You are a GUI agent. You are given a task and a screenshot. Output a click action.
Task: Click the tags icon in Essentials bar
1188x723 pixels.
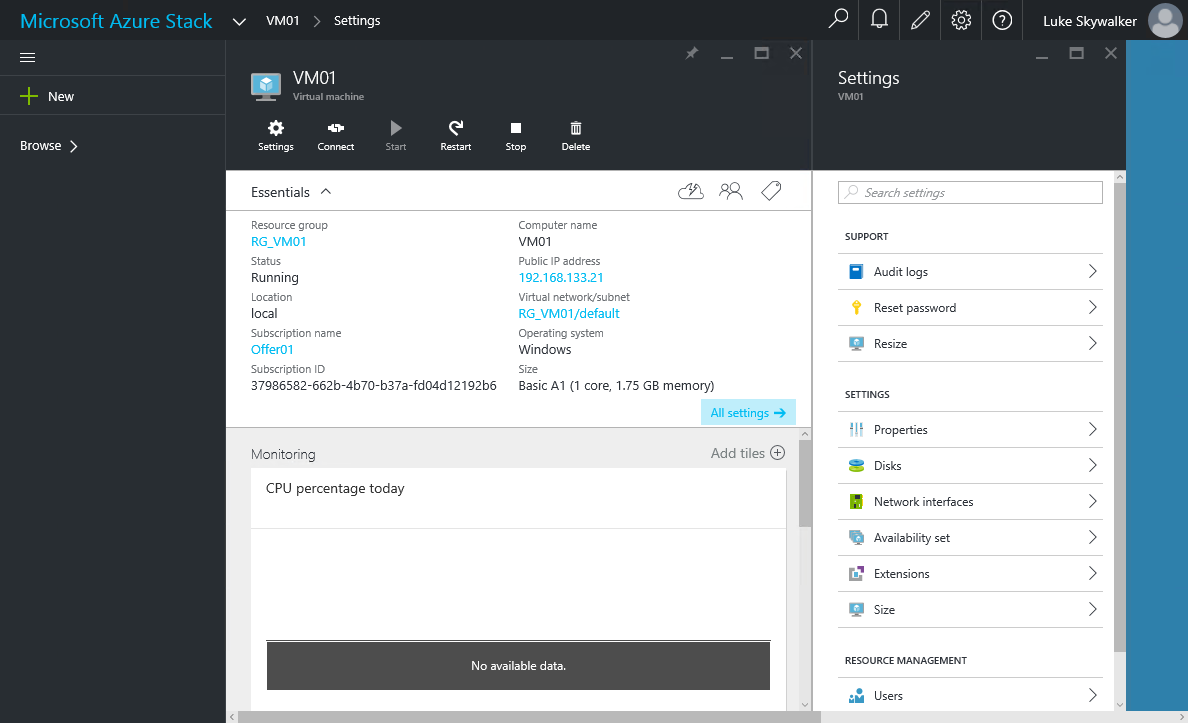(x=770, y=191)
